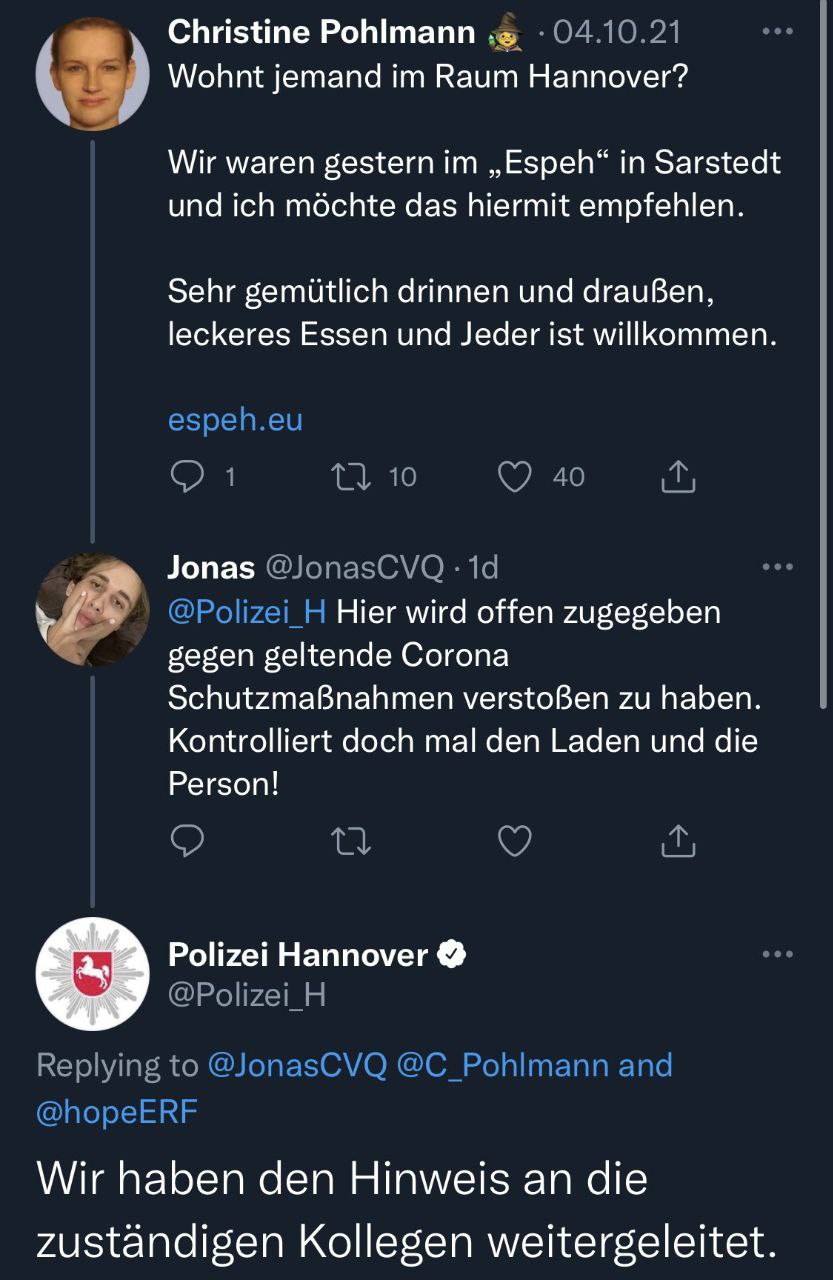Reply to Jonas's tweet
The width and height of the screenshot is (833, 1280).
tap(187, 842)
